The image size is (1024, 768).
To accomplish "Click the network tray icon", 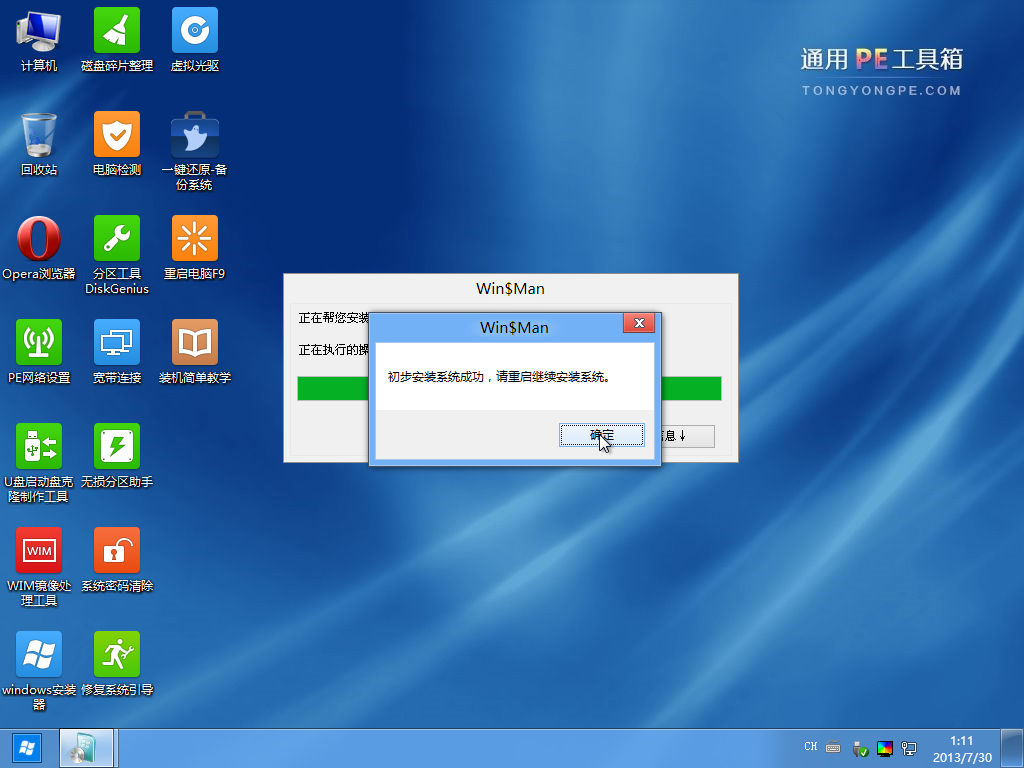I will (908, 748).
